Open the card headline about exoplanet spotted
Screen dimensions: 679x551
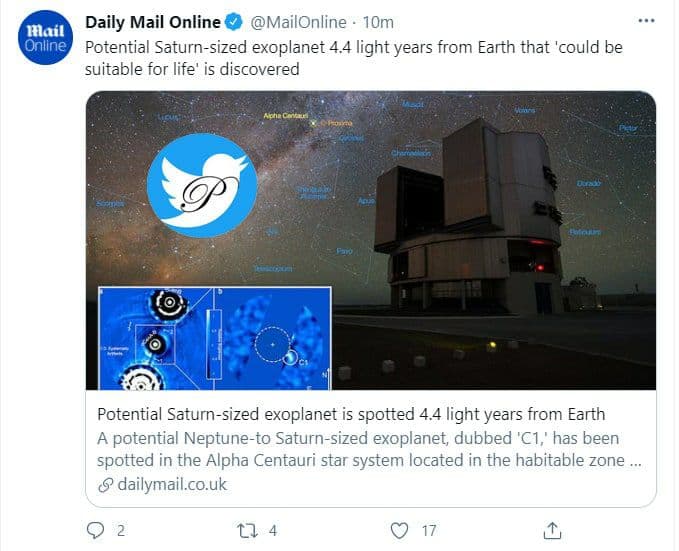pyautogui.click(x=350, y=414)
